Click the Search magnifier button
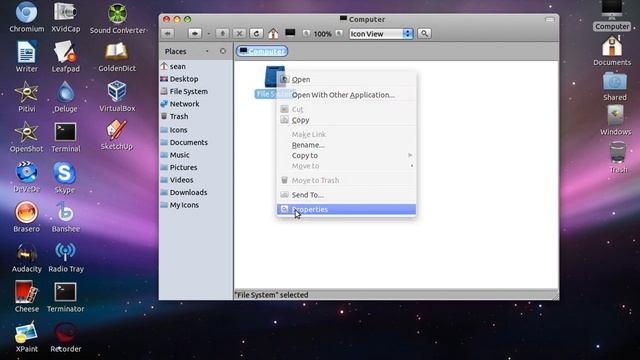The height and width of the screenshot is (360, 640). click(424, 33)
